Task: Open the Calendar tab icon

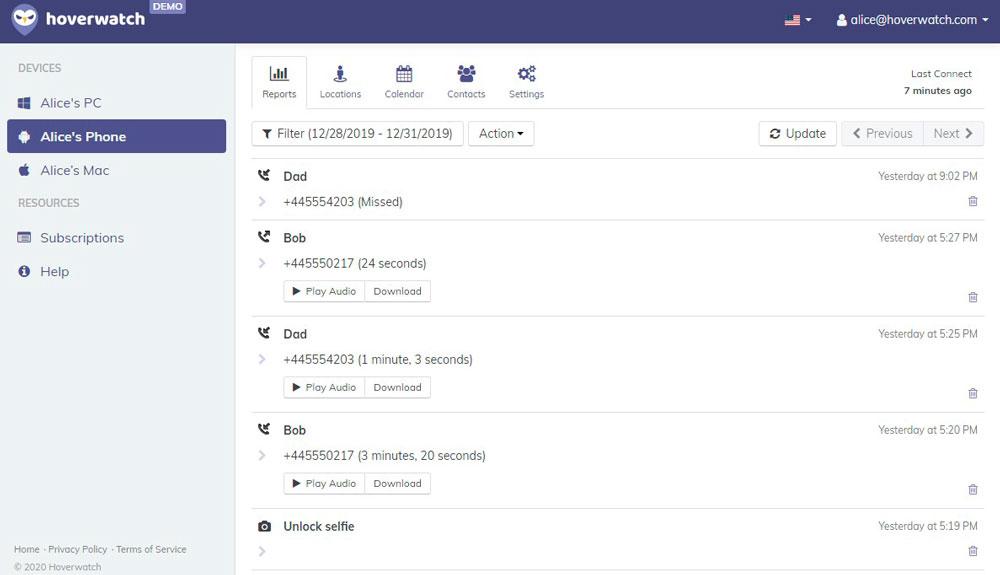Action: [x=404, y=74]
